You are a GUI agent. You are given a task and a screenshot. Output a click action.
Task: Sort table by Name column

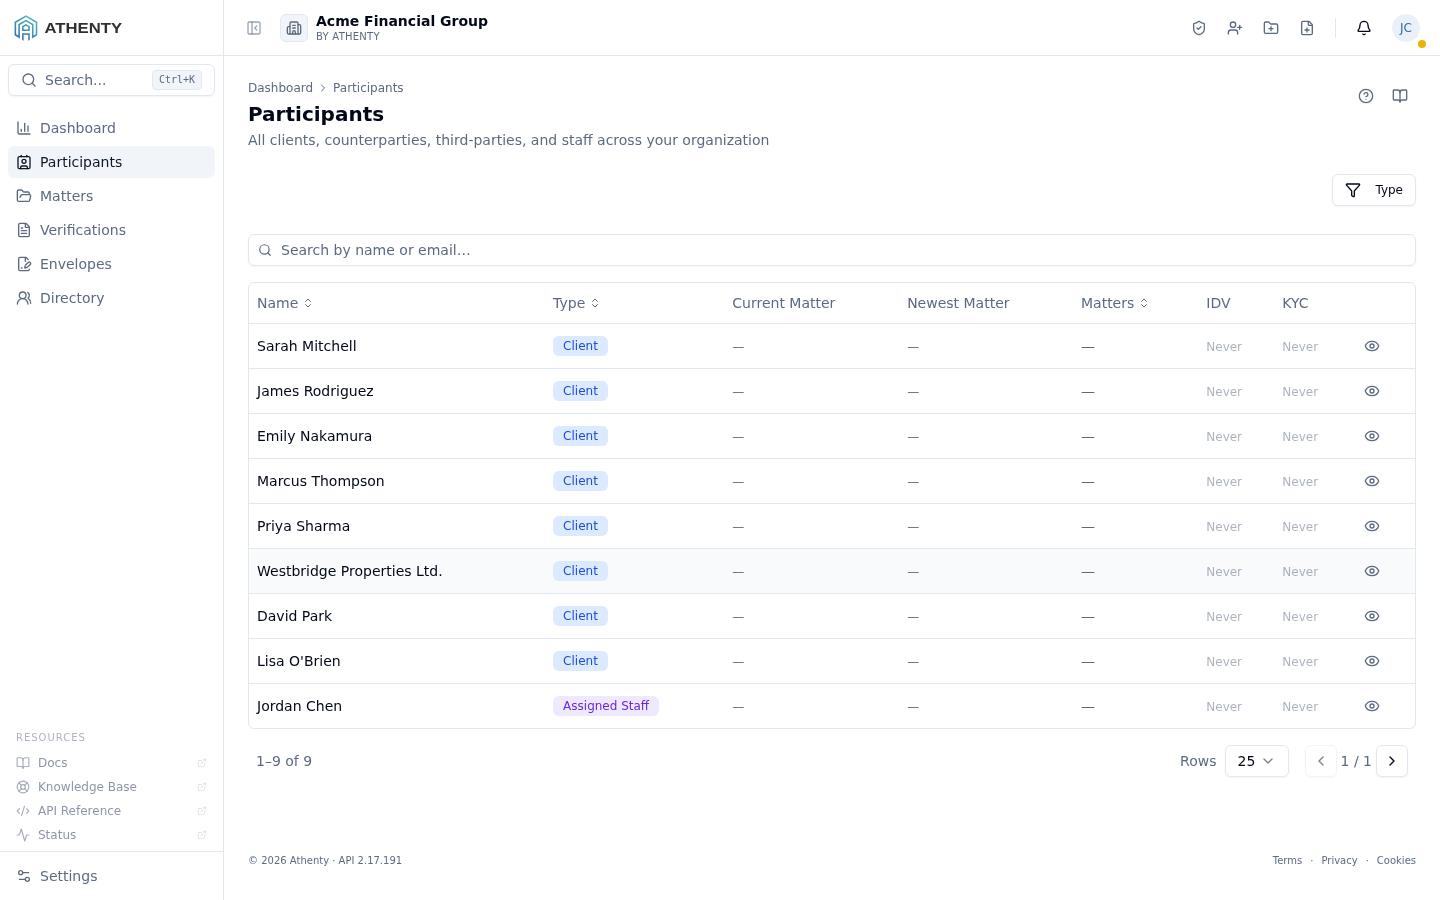[285, 303]
